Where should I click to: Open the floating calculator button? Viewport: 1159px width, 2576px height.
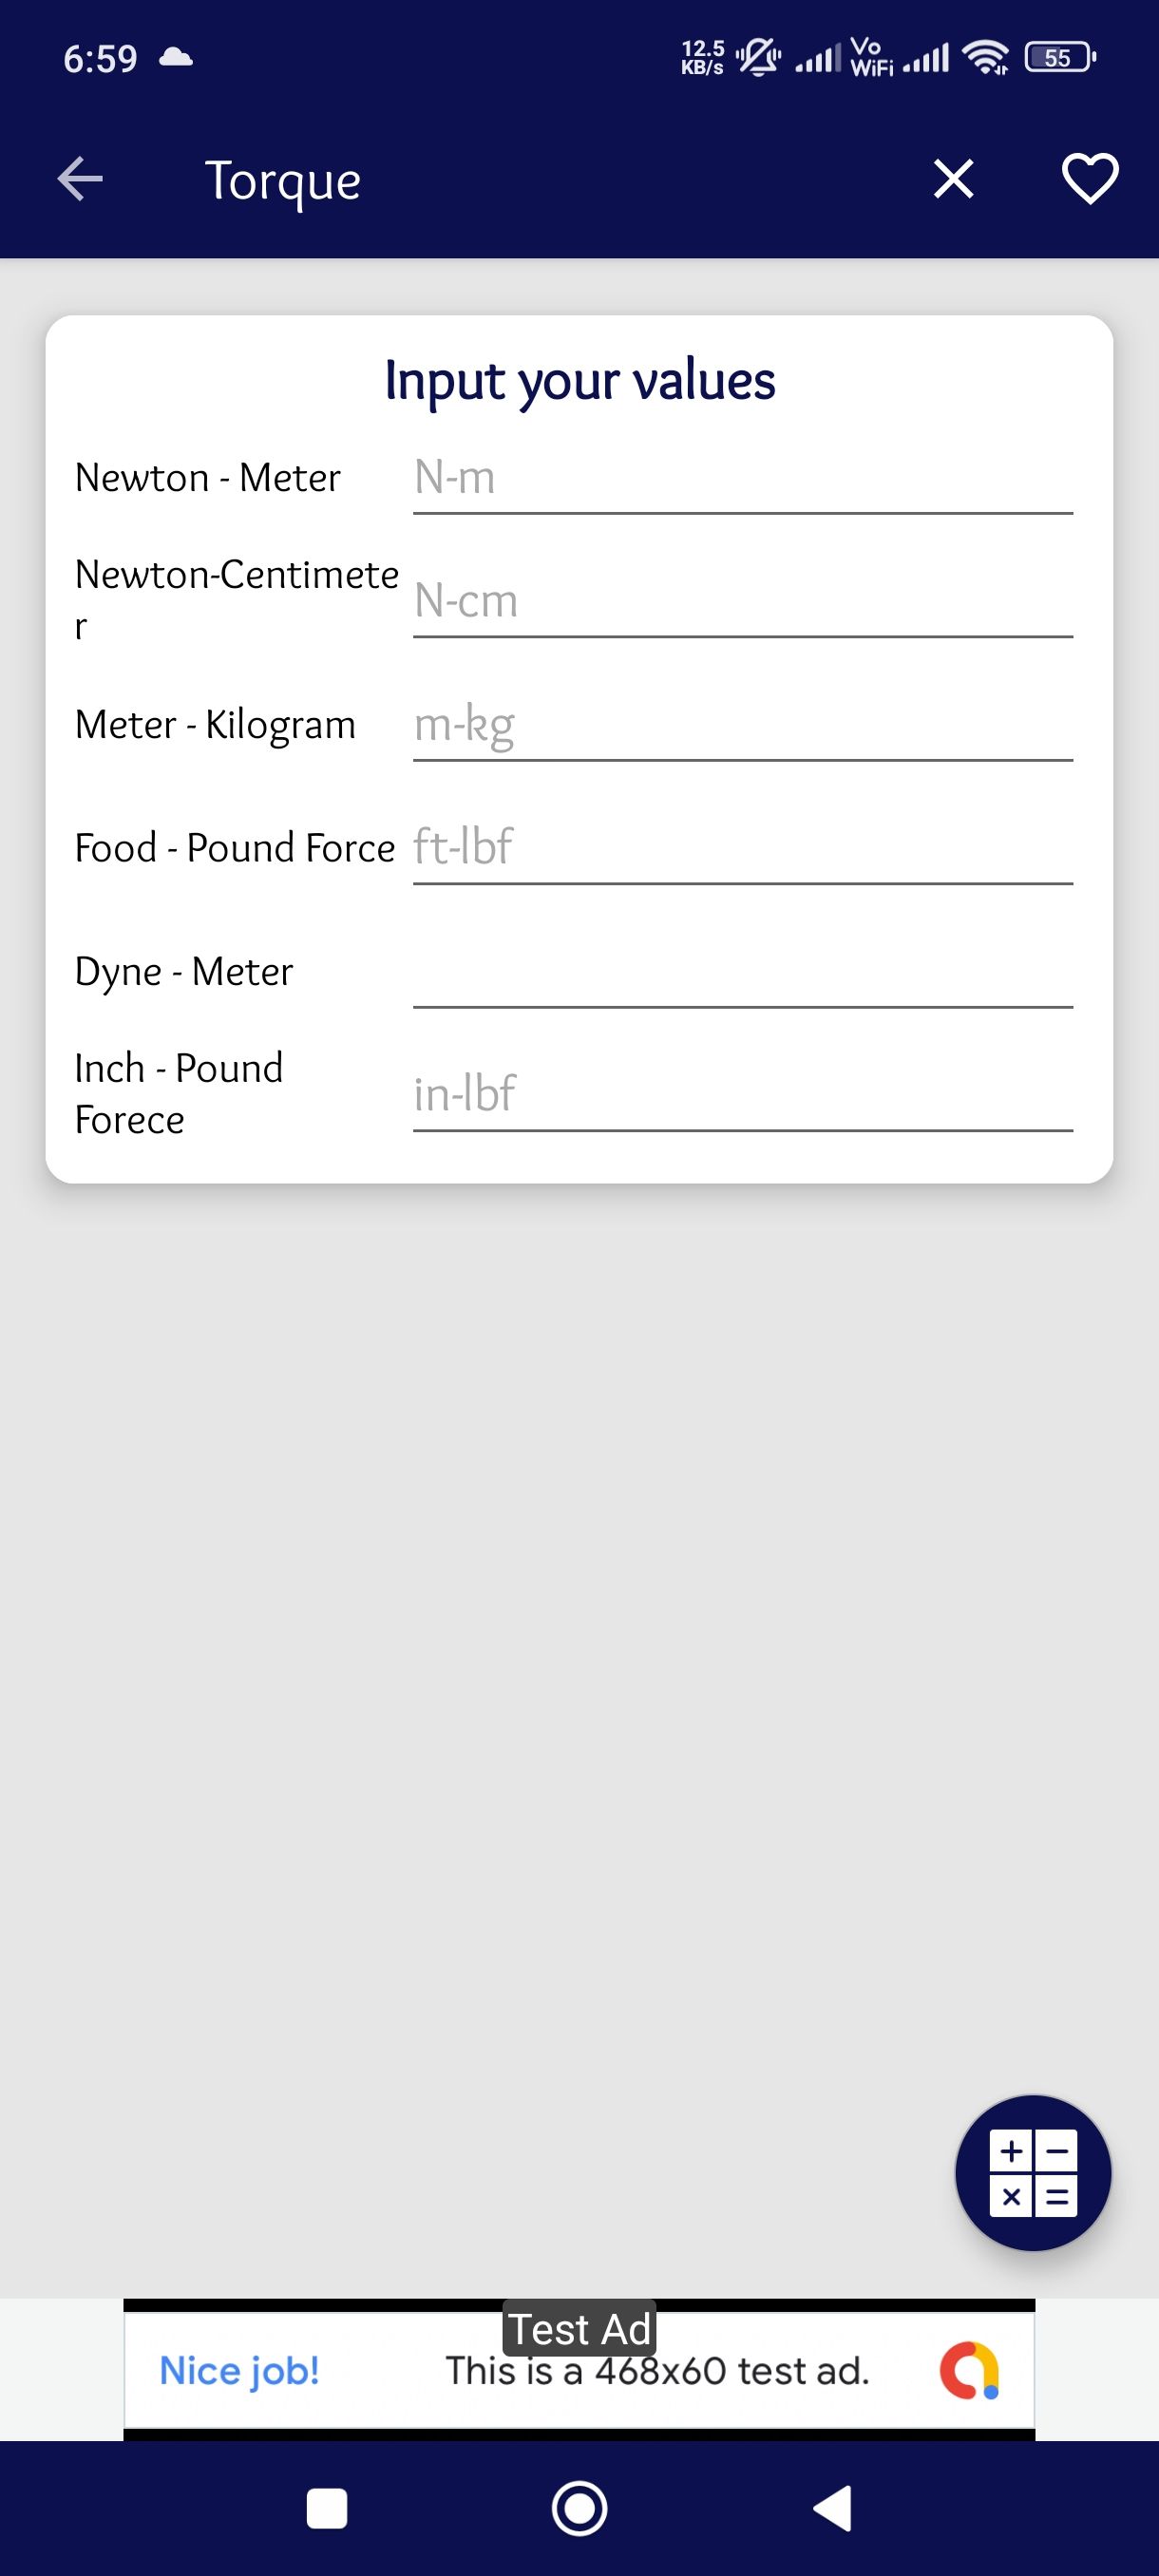[1033, 2172]
